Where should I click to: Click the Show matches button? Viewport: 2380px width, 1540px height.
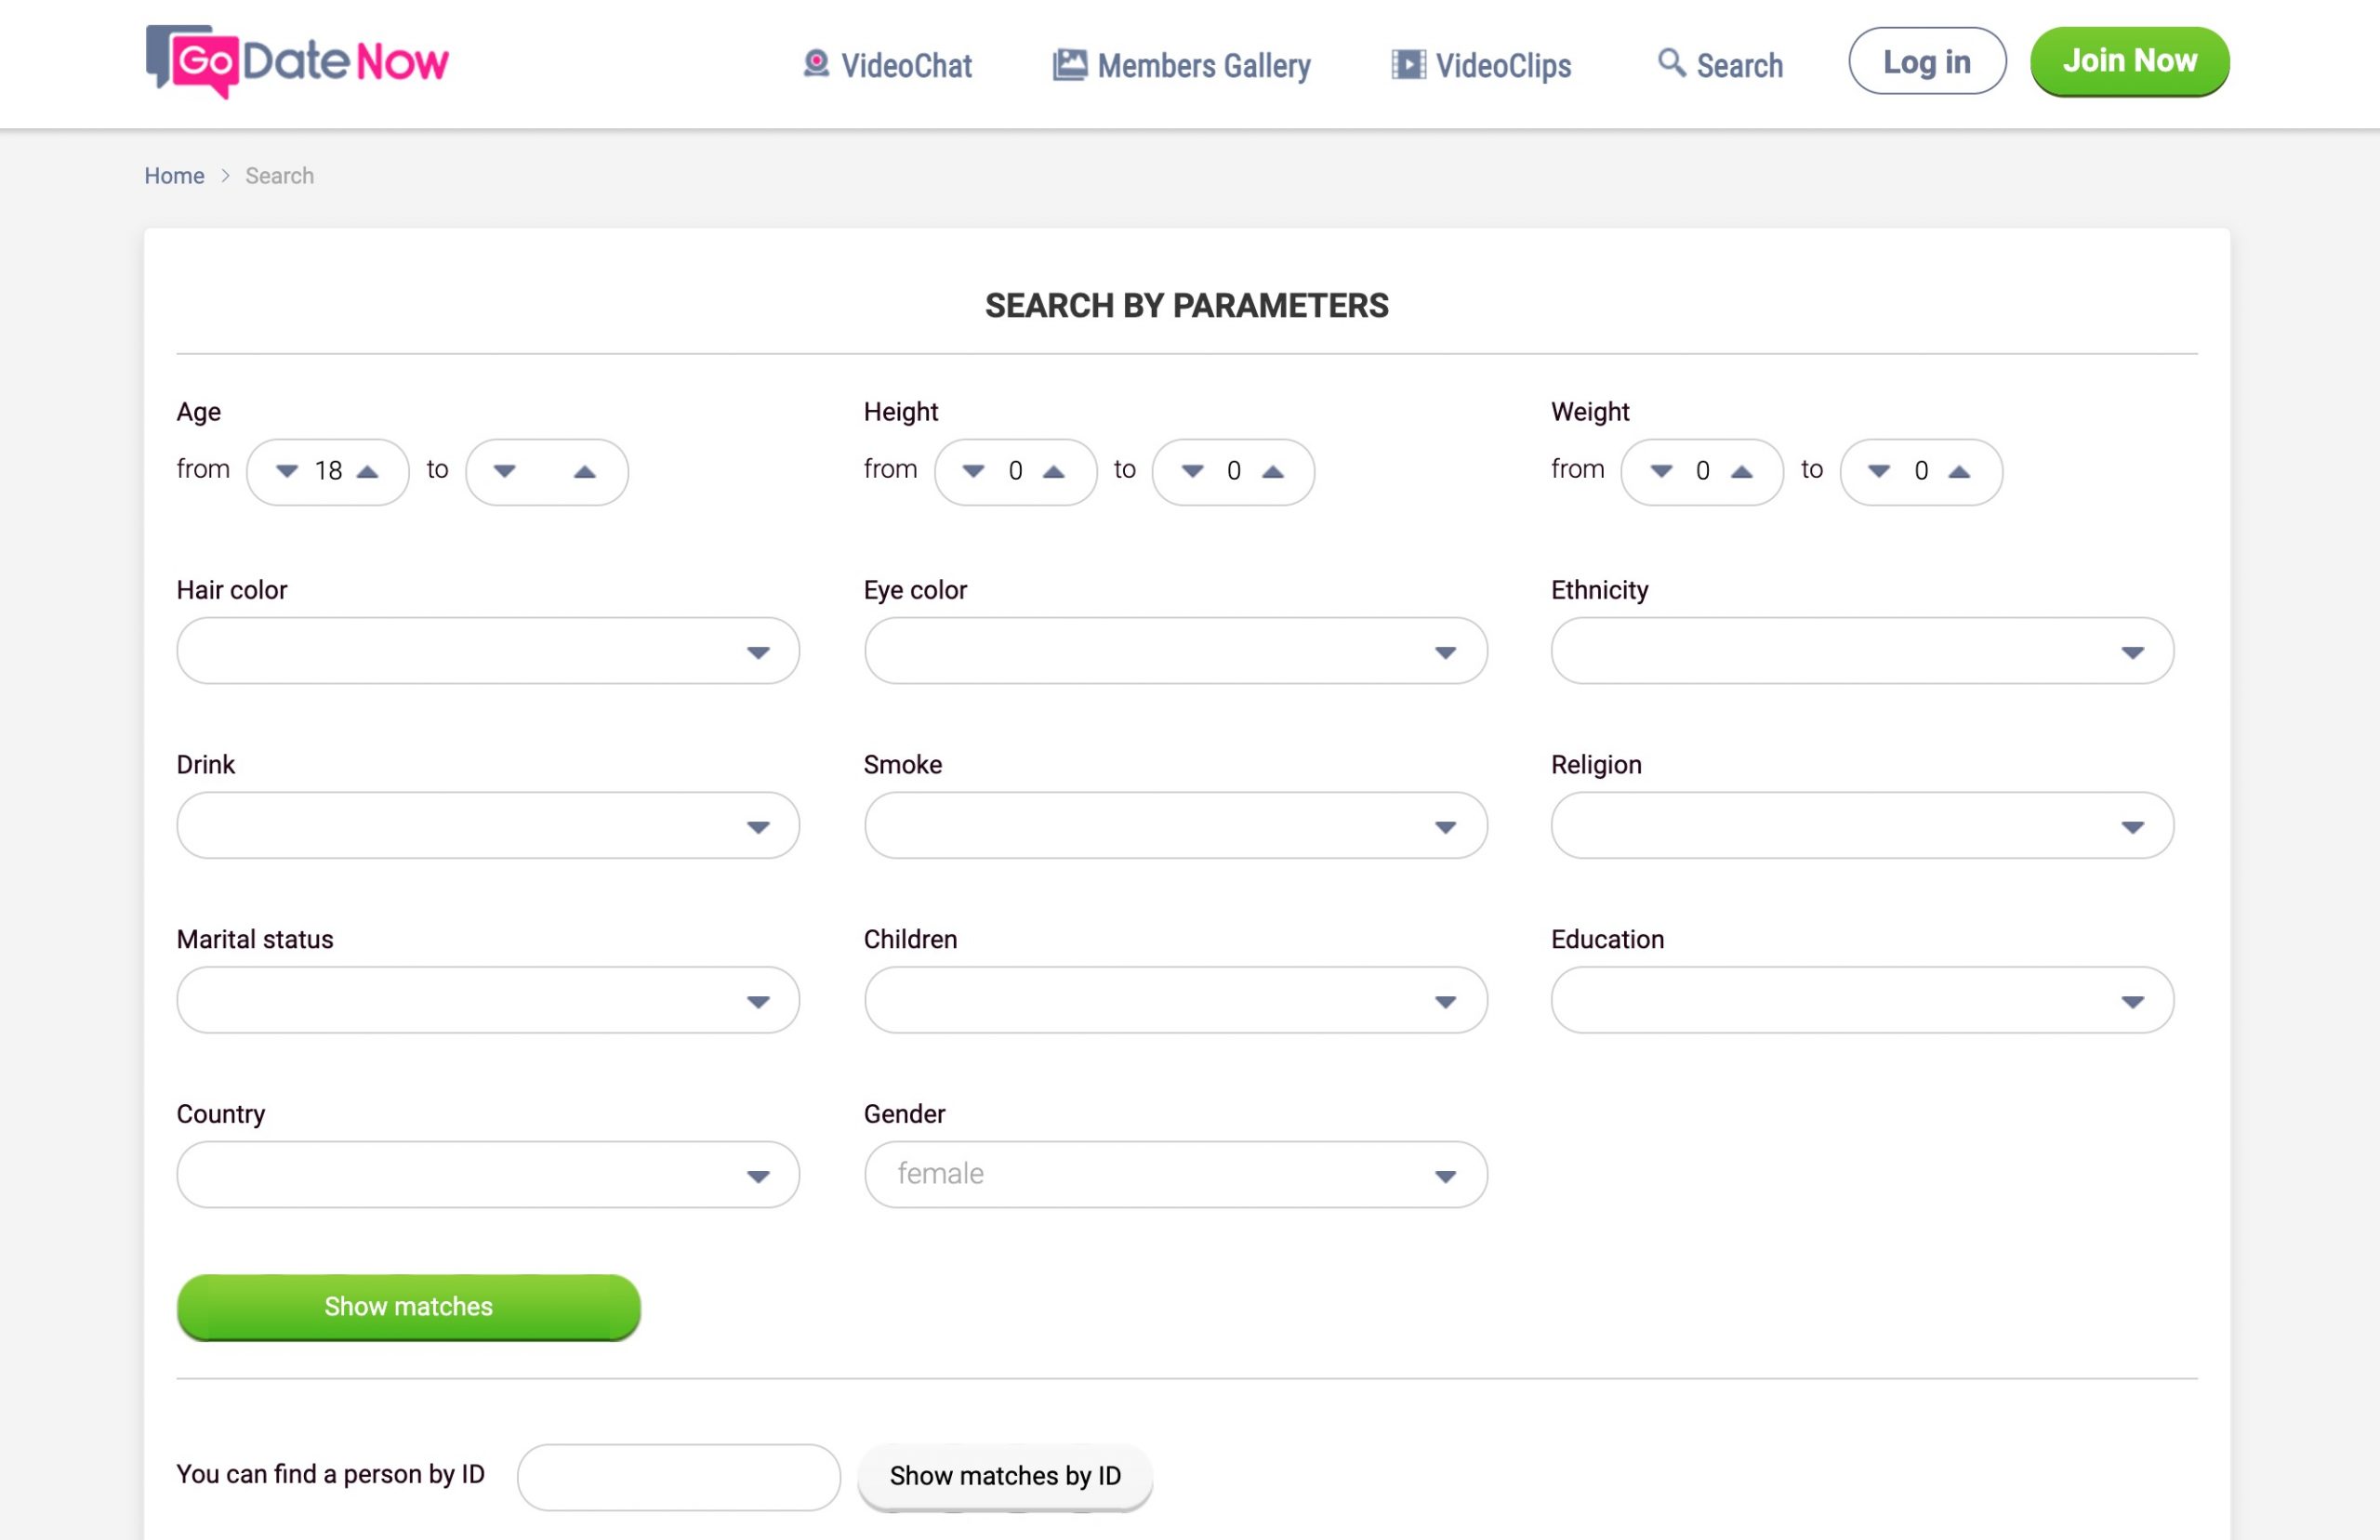[409, 1307]
